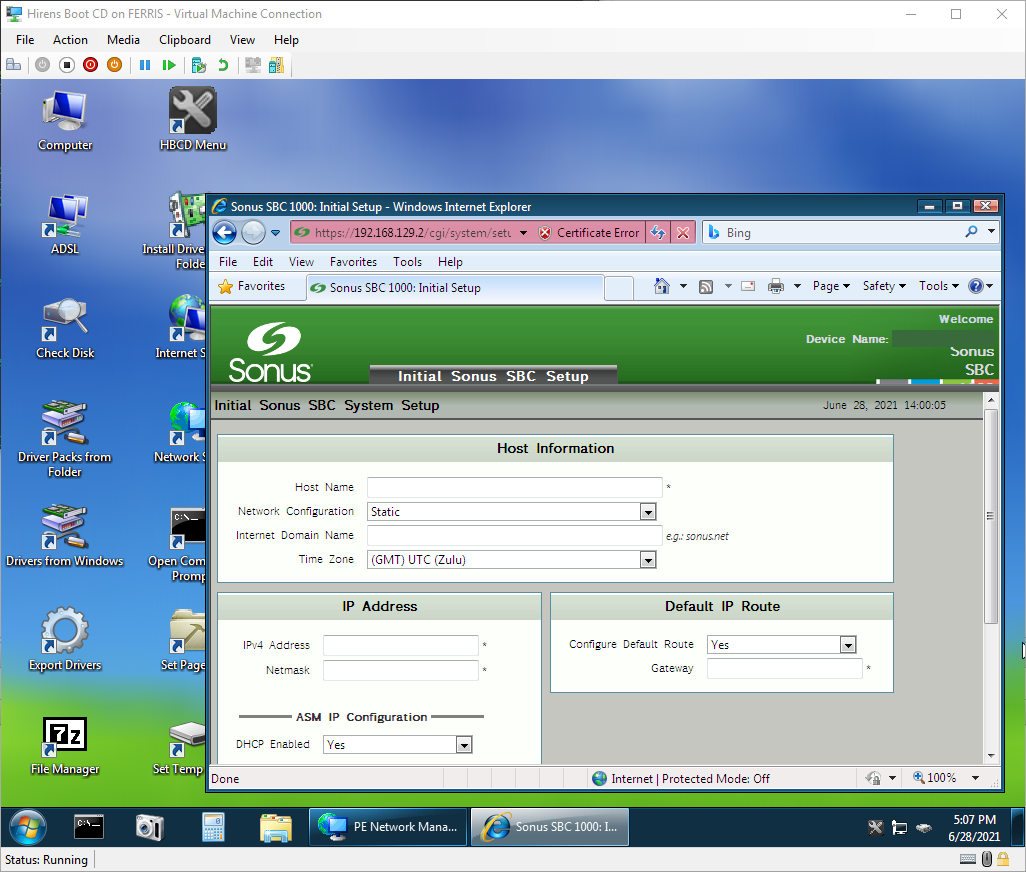
Task: Open the zoom level 100% dropdown arrow
Action: coord(976,778)
